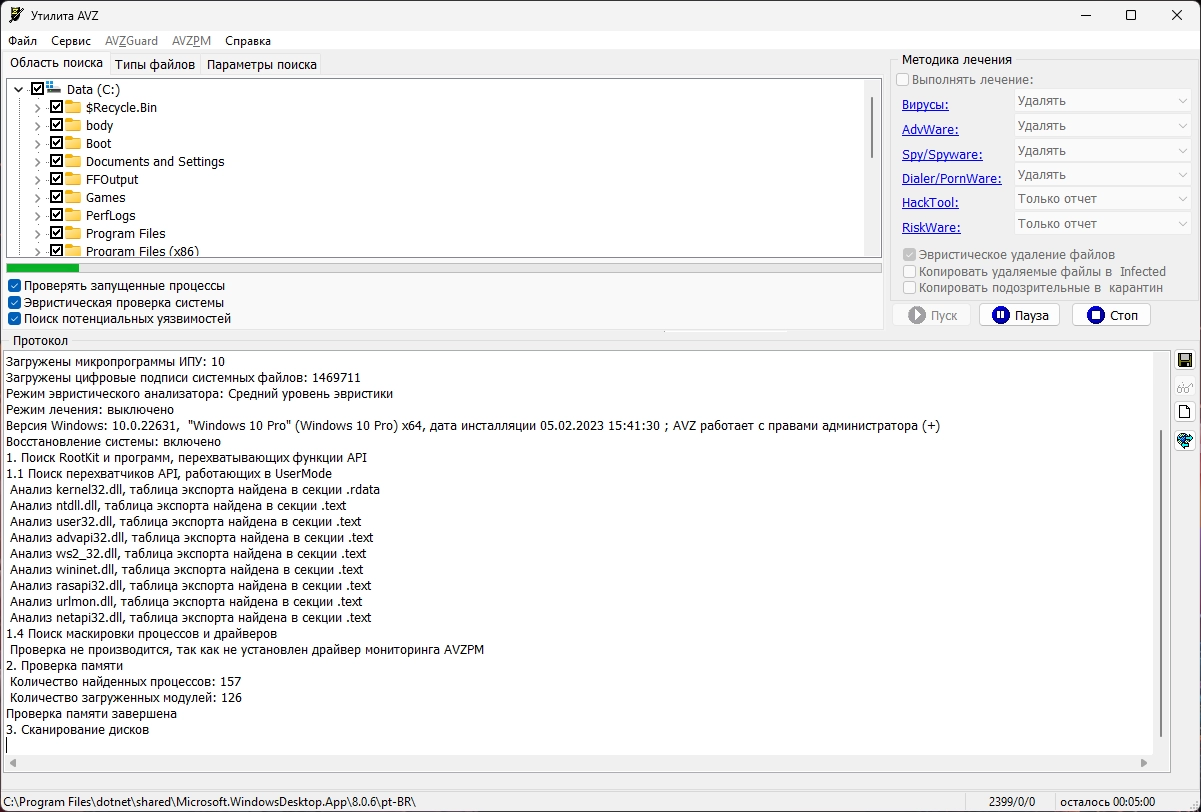Click the Games folder icon

[73, 197]
